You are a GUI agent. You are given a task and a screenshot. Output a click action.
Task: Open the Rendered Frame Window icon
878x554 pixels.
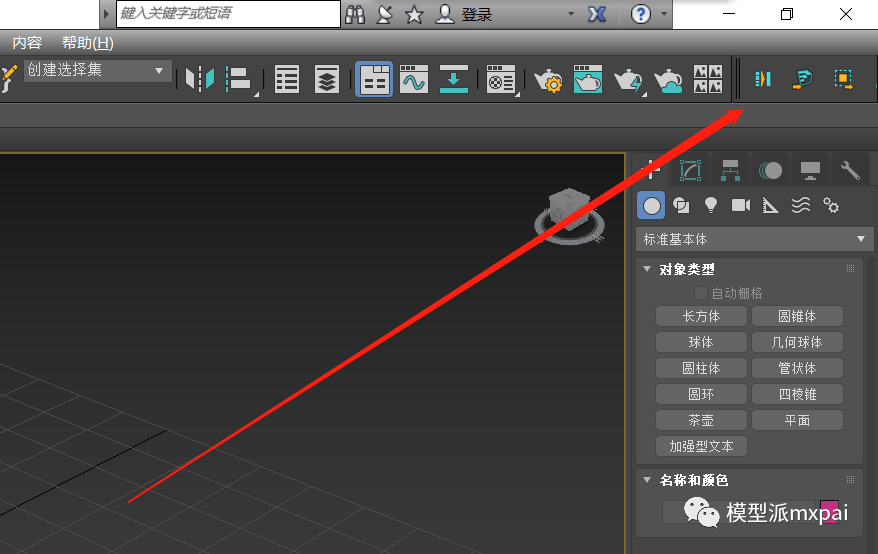click(x=588, y=79)
